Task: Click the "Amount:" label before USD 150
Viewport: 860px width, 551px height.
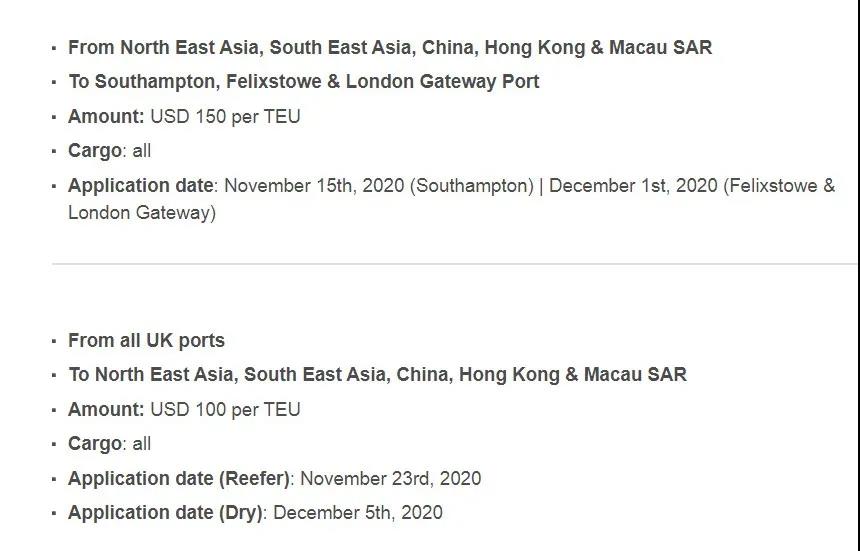Action: pyautogui.click(x=106, y=116)
